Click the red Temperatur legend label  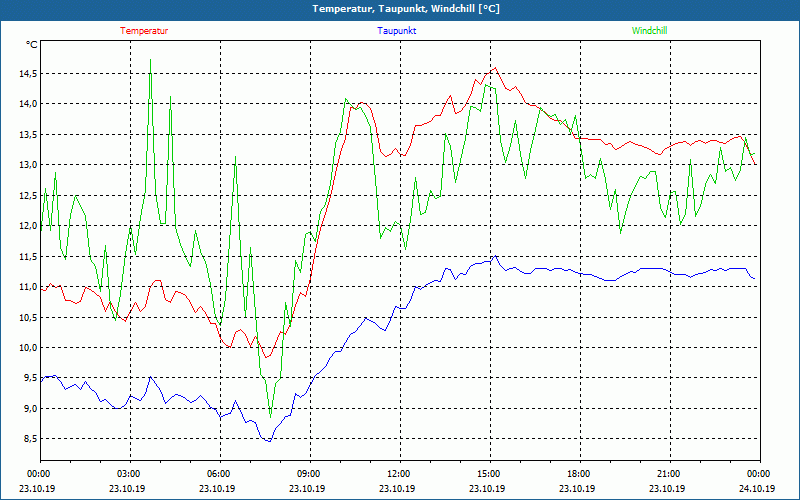pos(144,31)
